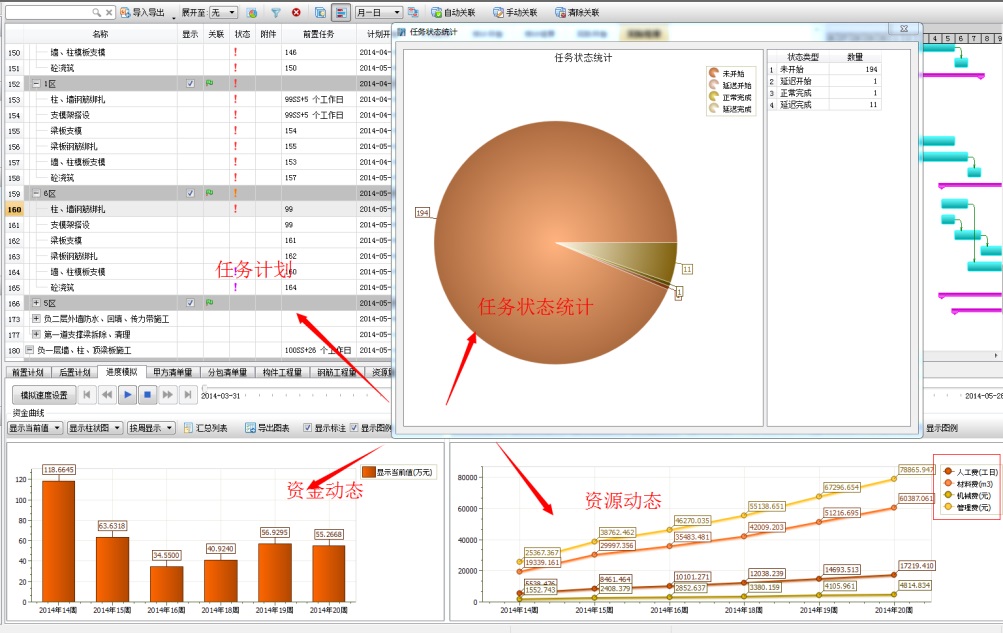Click the funnel filter icon in toolbar
The height and width of the screenshot is (633, 1003).
click(275, 13)
